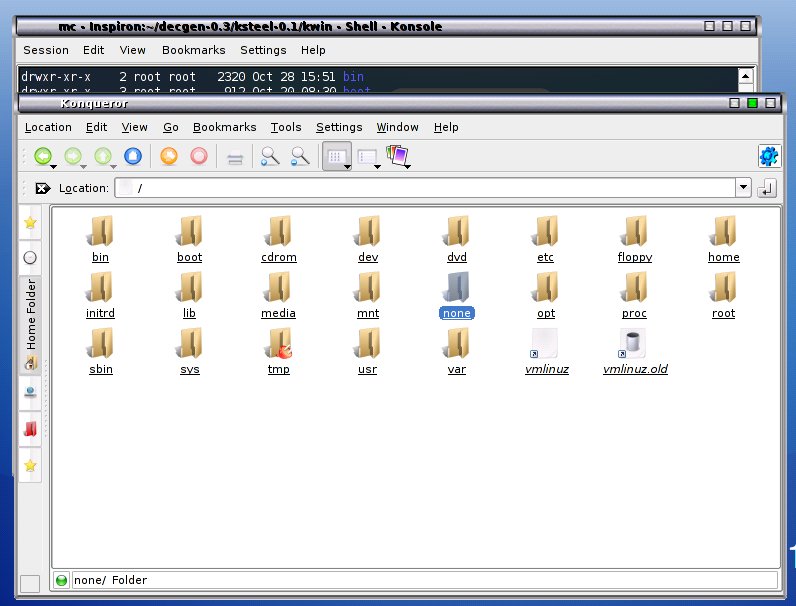Screen dimensions: 796x606
Task: Open Konqueror Go menu
Action: coord(171,127)
